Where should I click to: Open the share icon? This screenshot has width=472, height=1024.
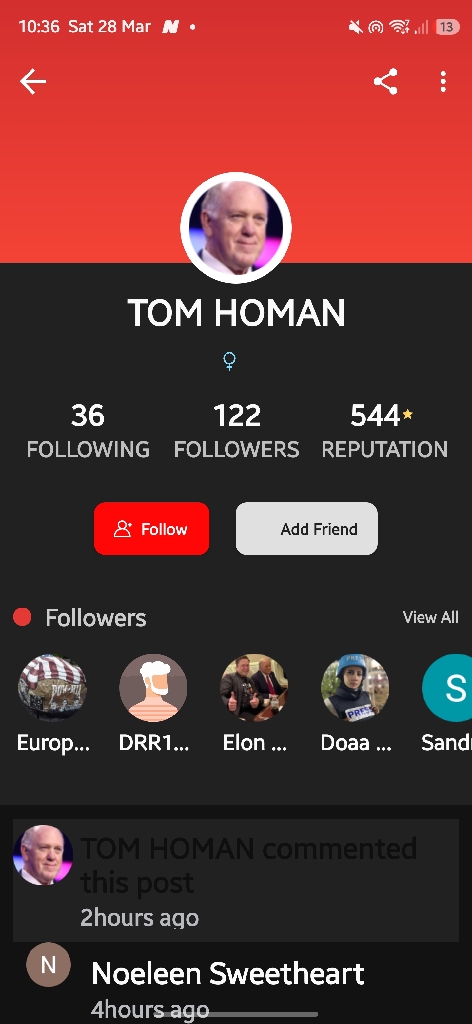tap(385, 82)
